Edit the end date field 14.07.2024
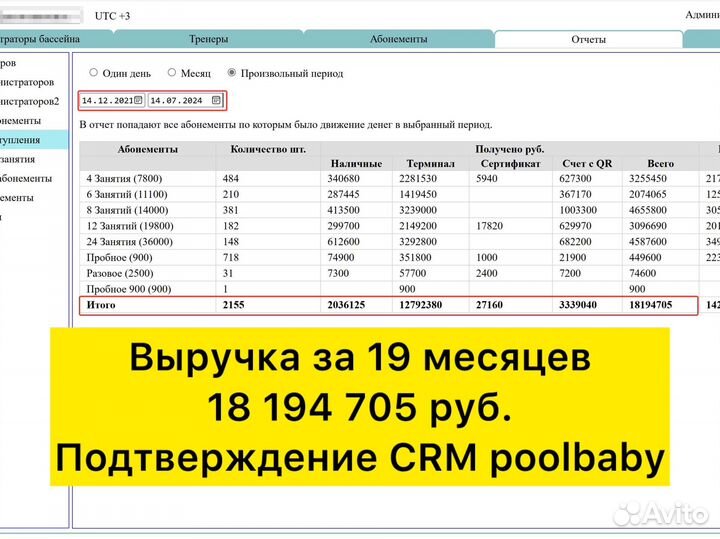Image resolution: width=720 pixels, height=539 pixels. [x=186, y=101]
